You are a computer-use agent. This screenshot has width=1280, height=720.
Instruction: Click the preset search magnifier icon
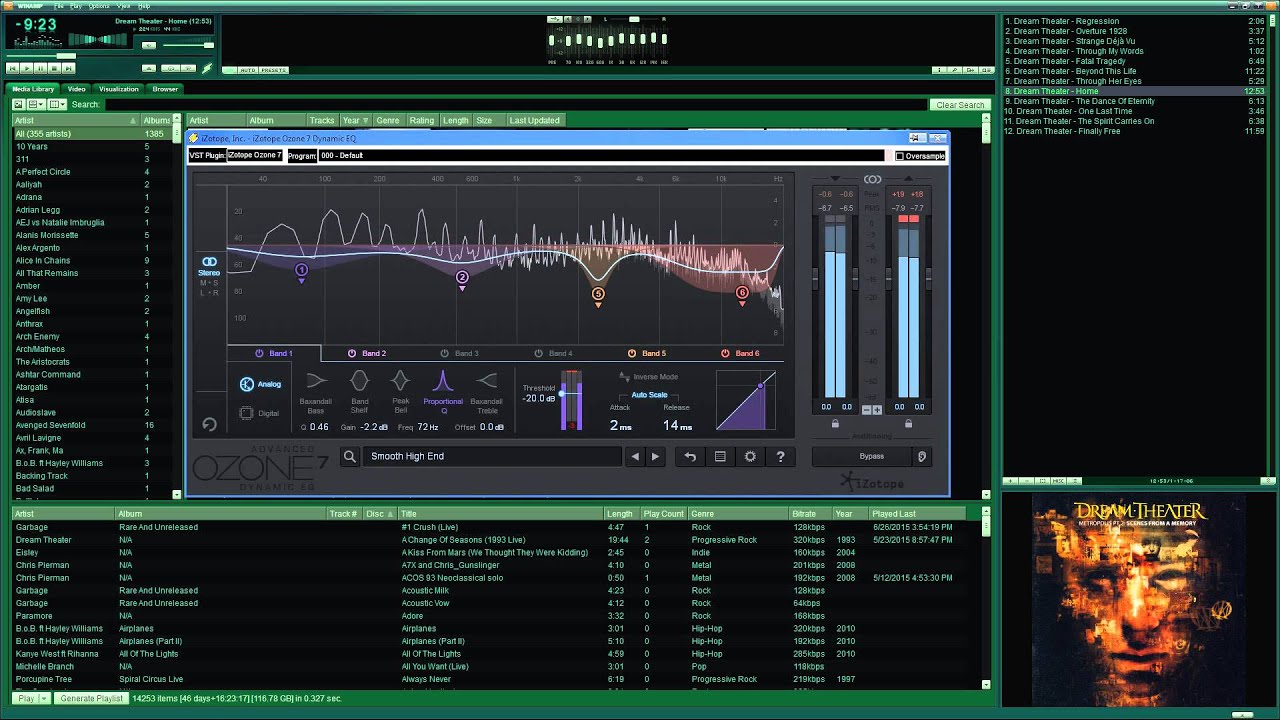350,456
